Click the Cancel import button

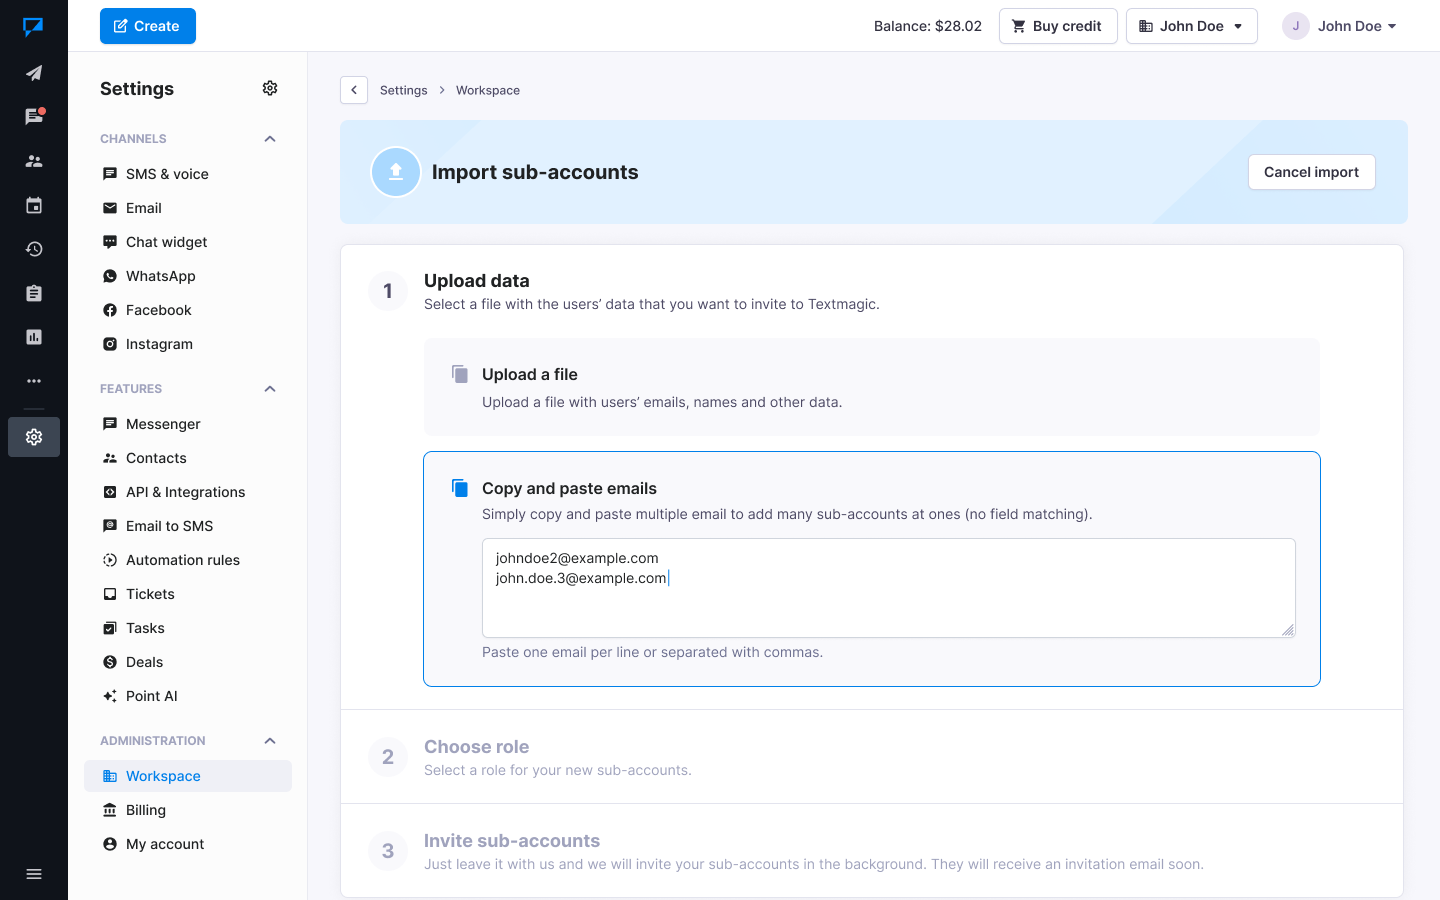(1311, 172)
